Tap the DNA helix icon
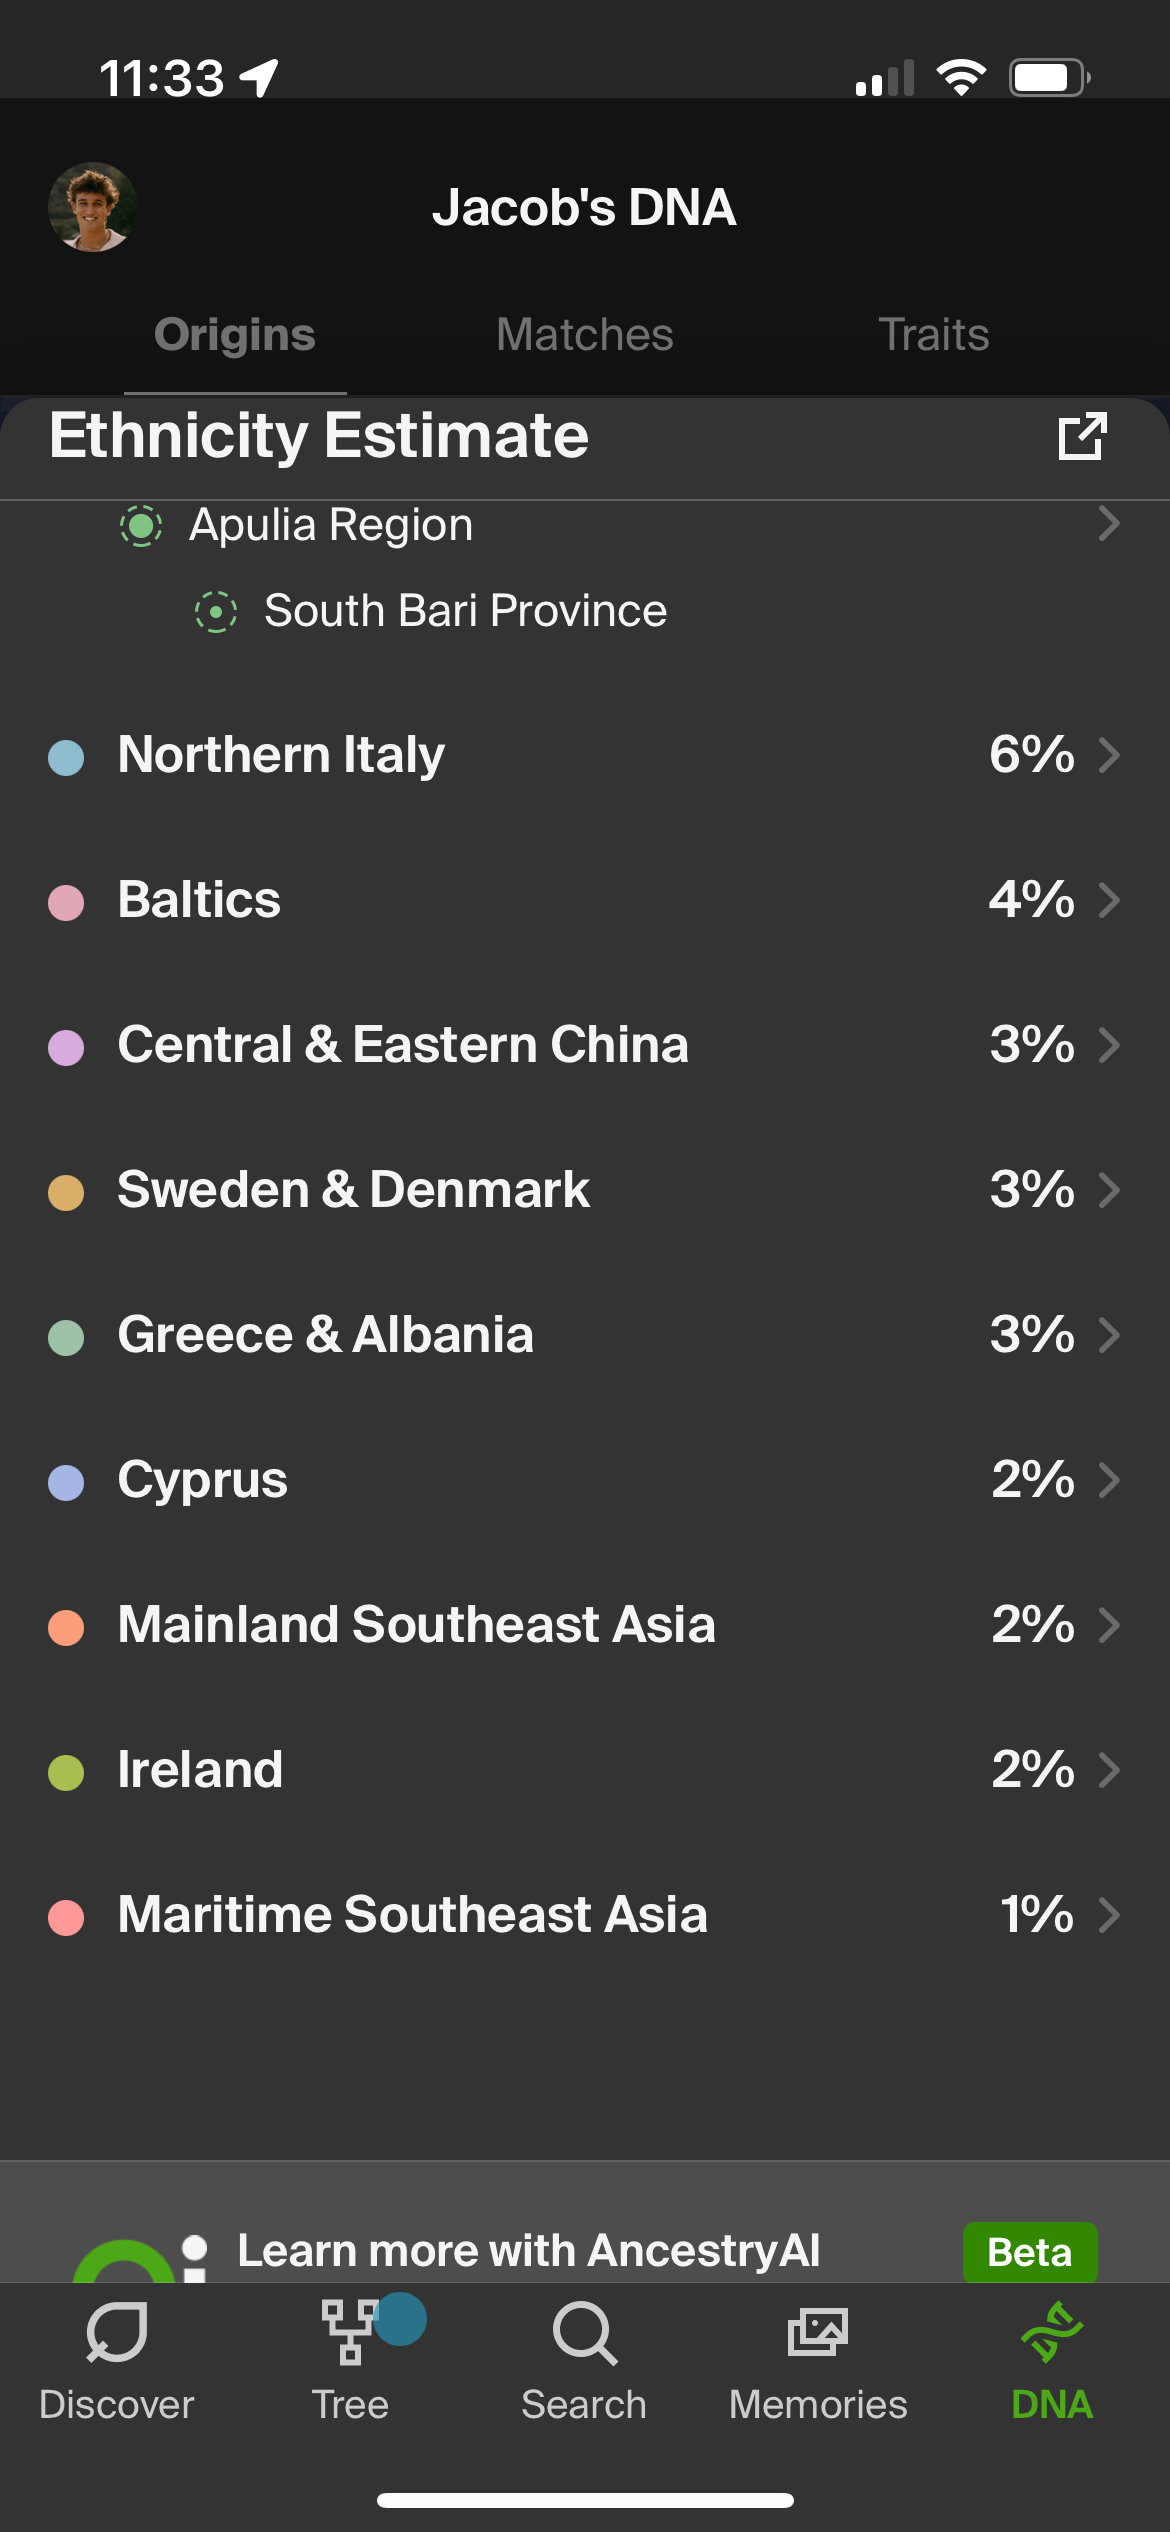Image resolution: width=1170 pixels, height=2532 pixels. [x=1052, y=2334]
